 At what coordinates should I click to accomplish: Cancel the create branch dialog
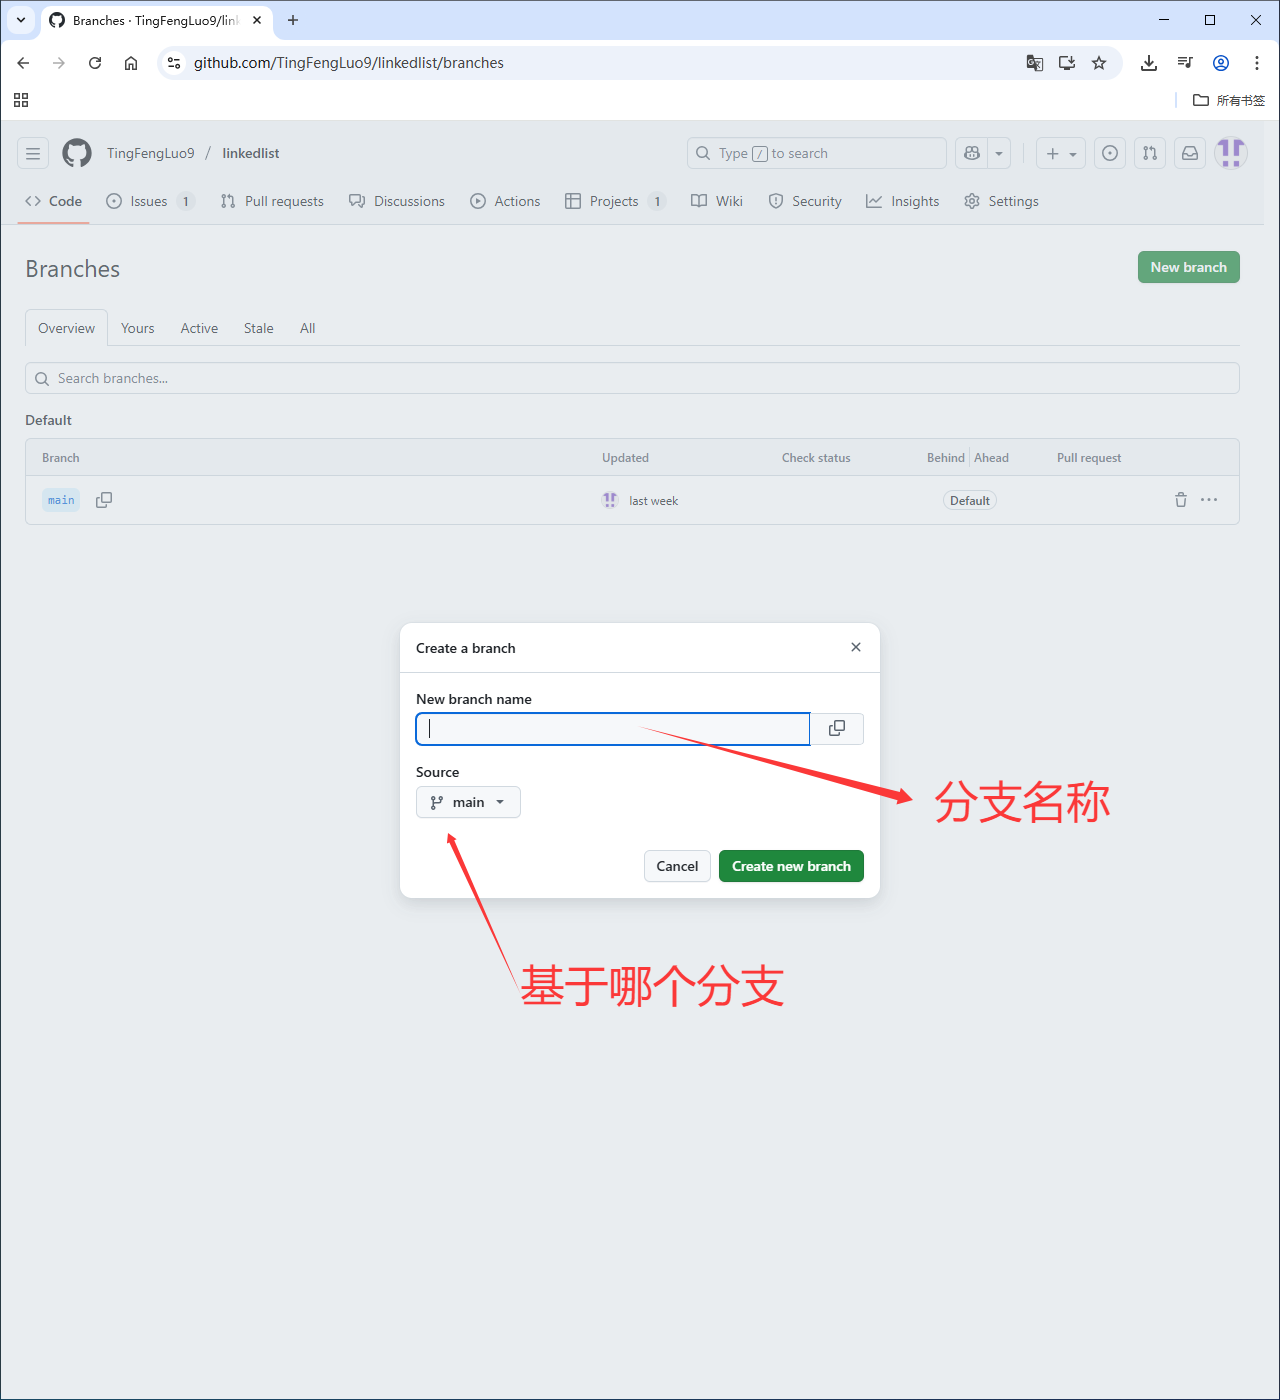[677, 866]
